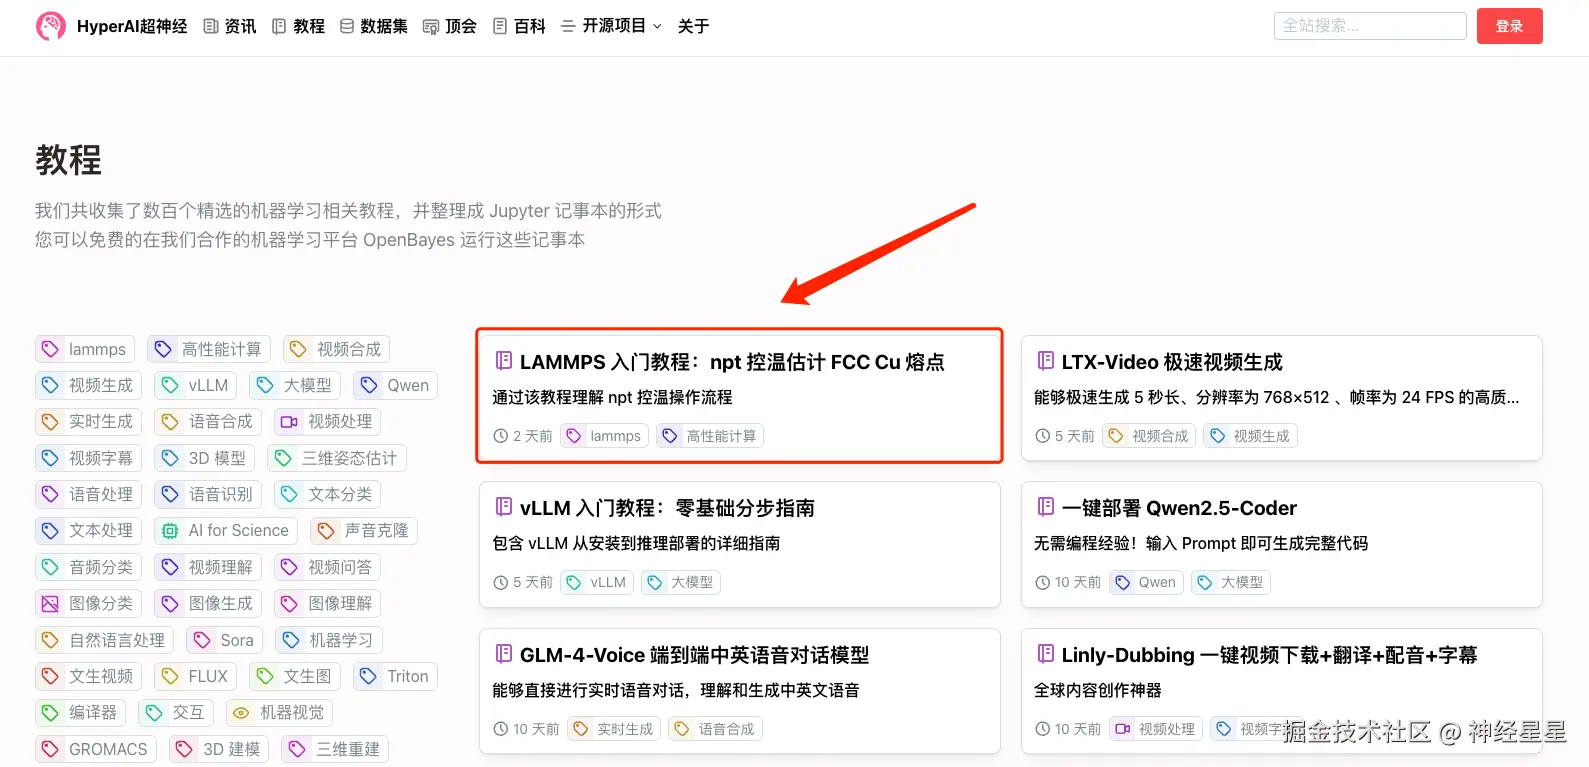Click the picture icon beside 图像分类
This screenshot has width=1589, height=767.
50,604
